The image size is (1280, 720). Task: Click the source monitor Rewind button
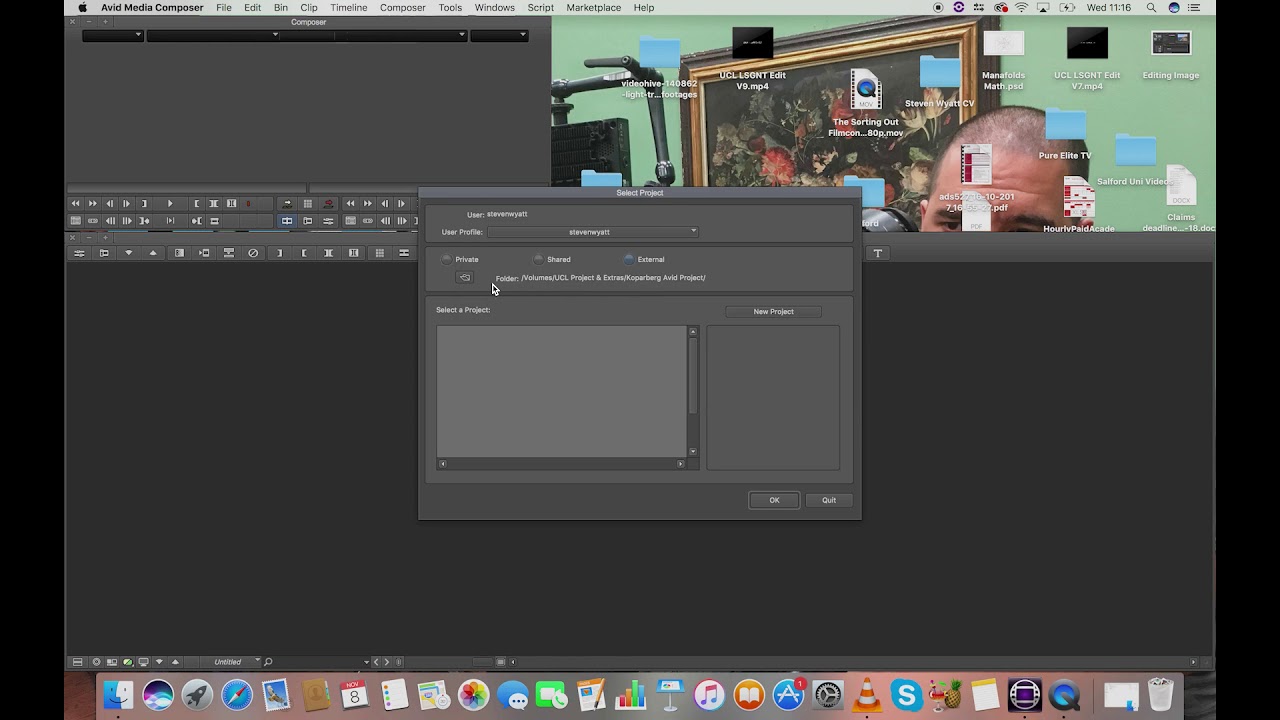click(75, 204)
